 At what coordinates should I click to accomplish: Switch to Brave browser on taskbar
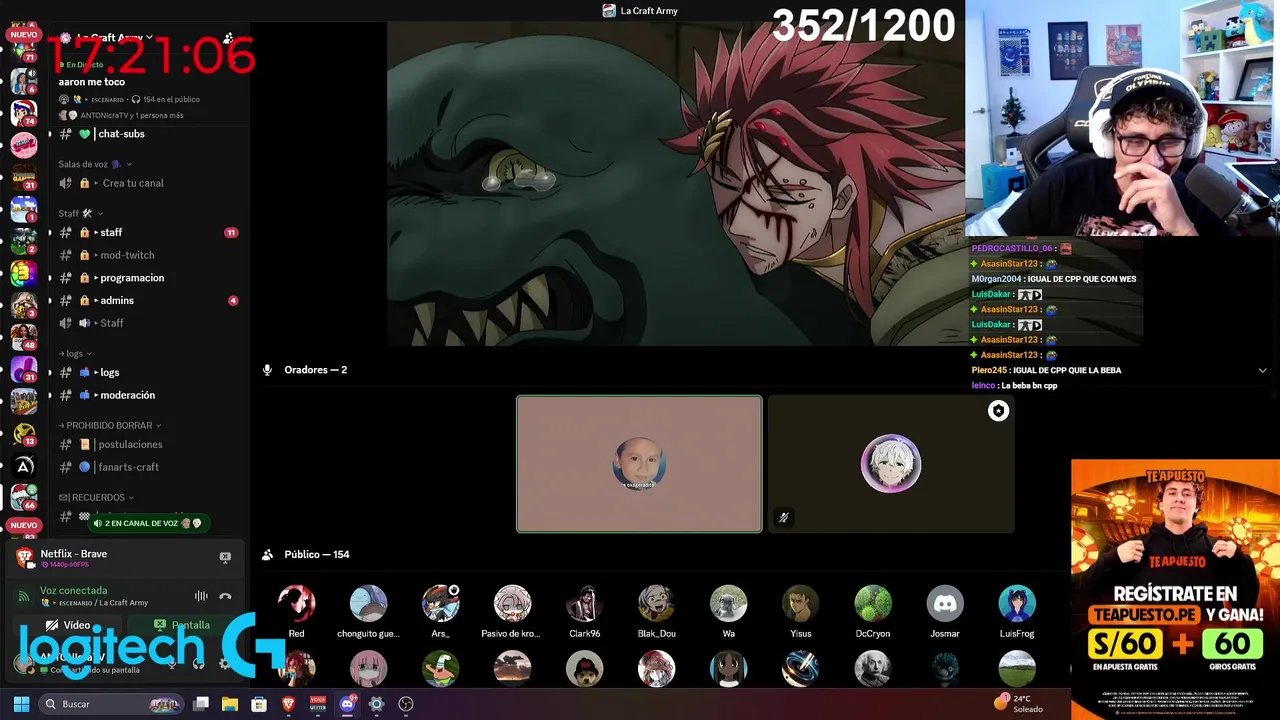point(288,704)
